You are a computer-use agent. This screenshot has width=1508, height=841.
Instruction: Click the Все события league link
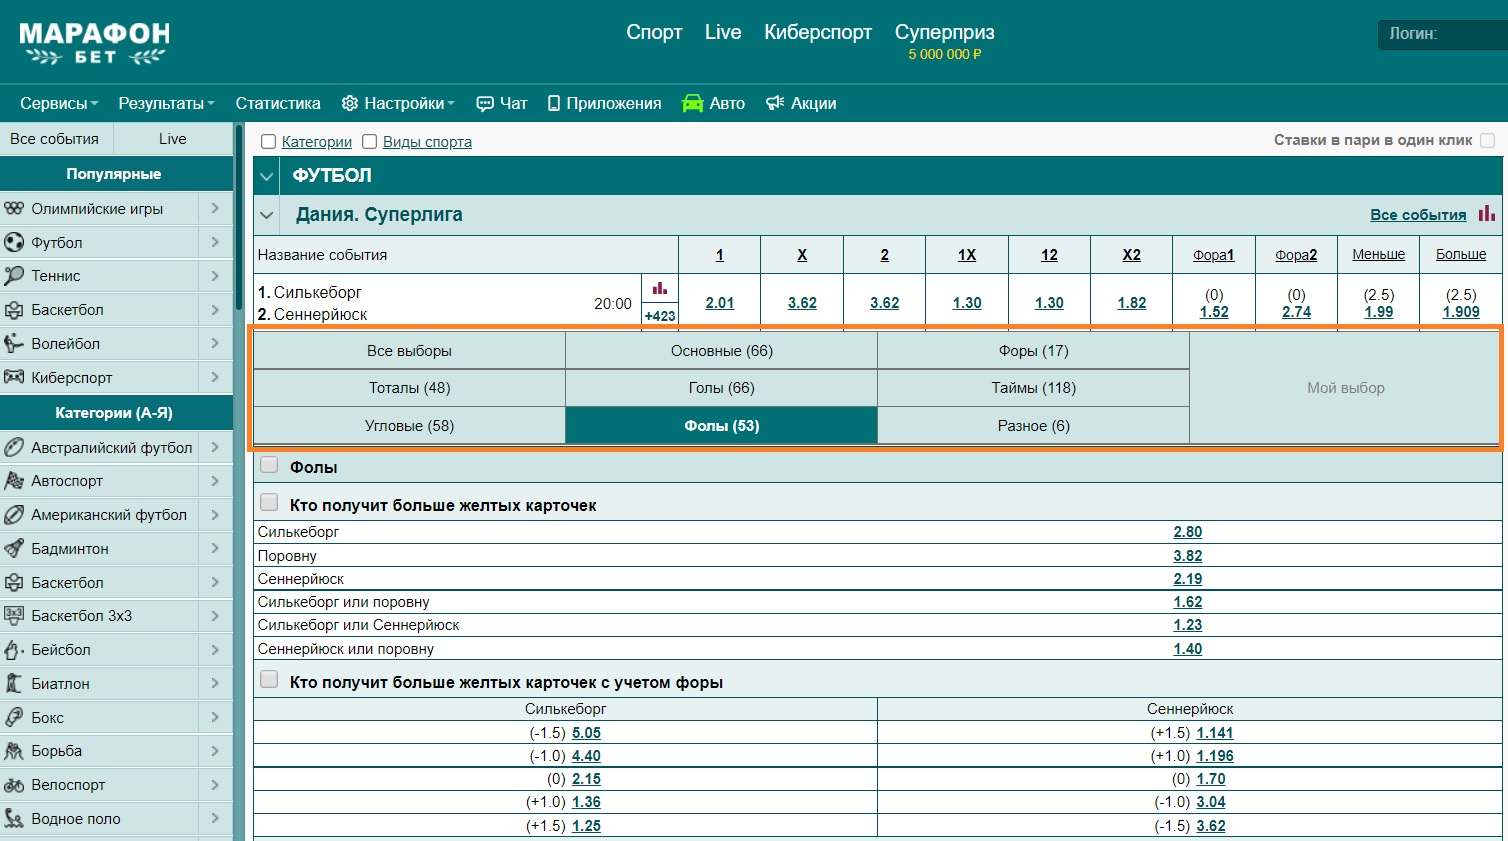coord(1418,214)
